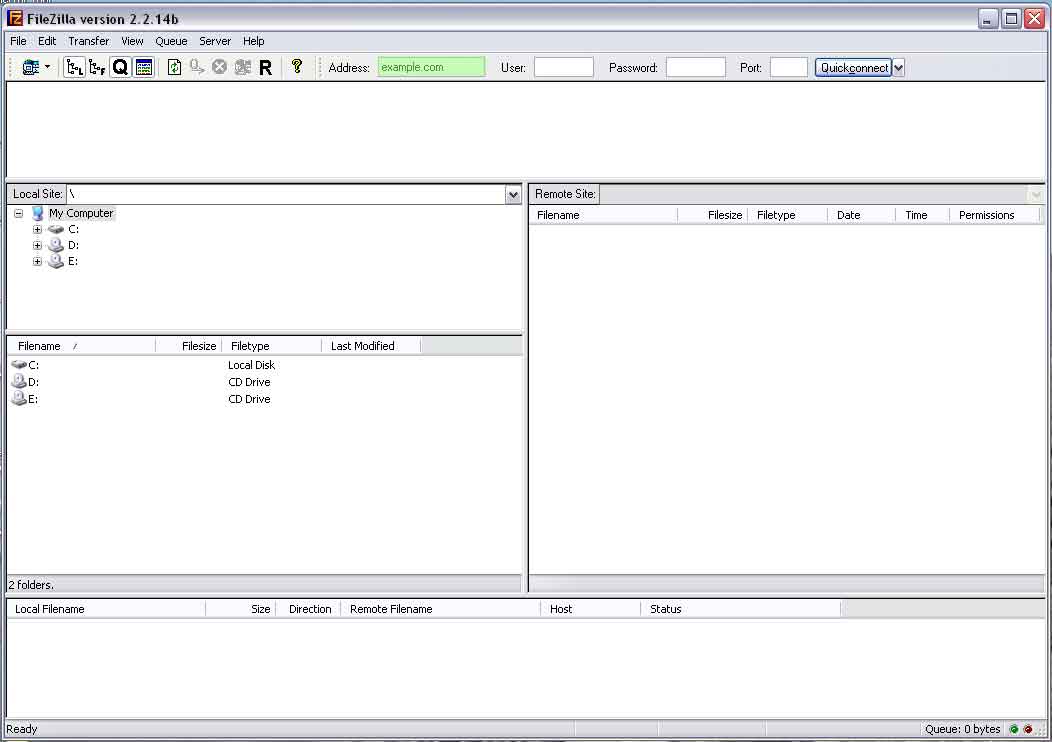
Task: Click the D: drive icon in the tree
Action: 56,246
